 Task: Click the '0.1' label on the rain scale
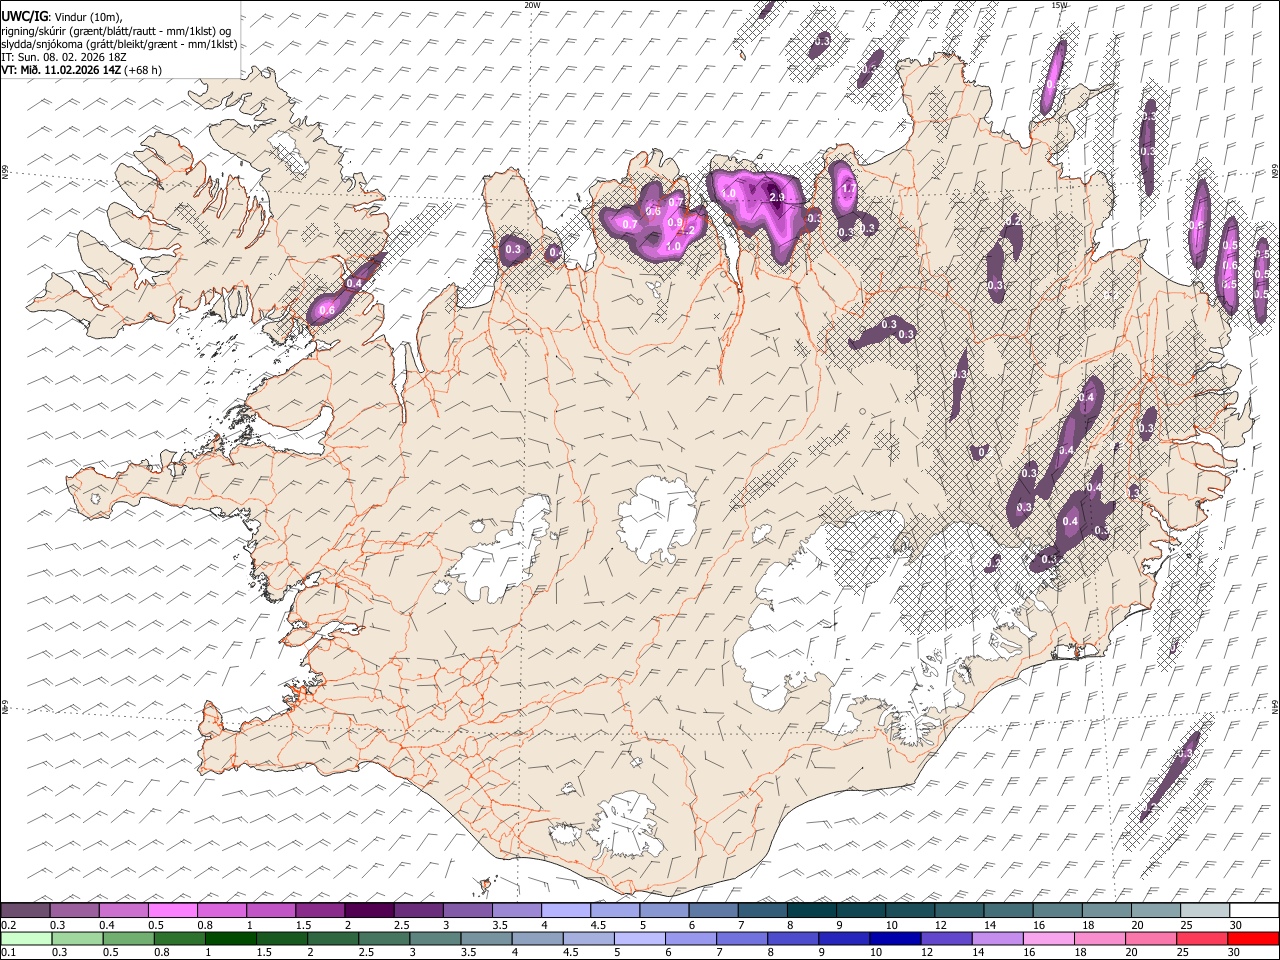[x=7, y=952]
